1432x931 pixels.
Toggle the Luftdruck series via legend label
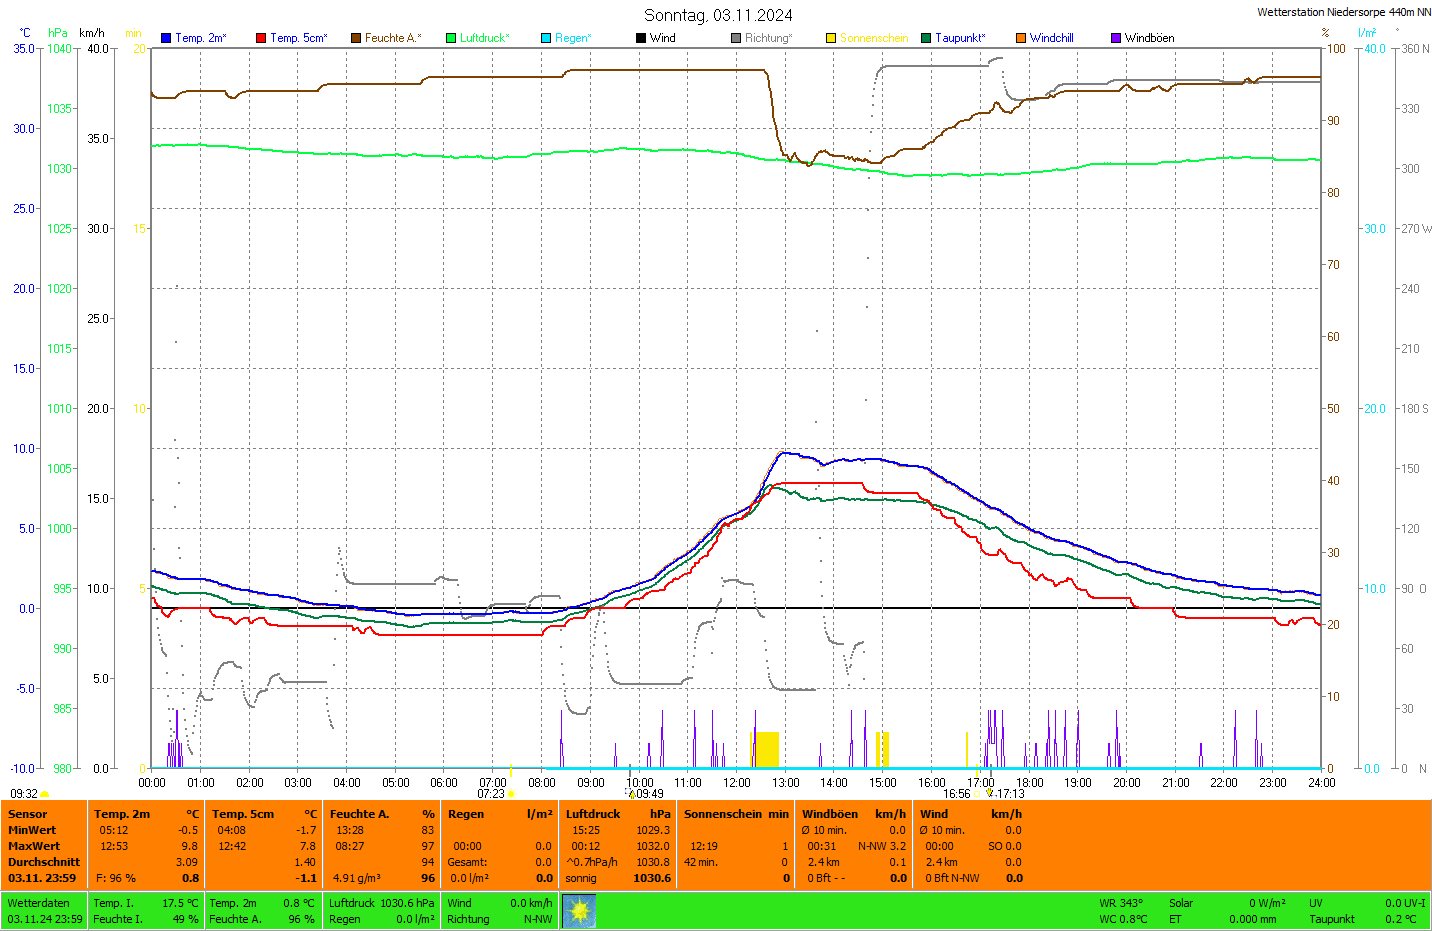click(x=484, y=38)
